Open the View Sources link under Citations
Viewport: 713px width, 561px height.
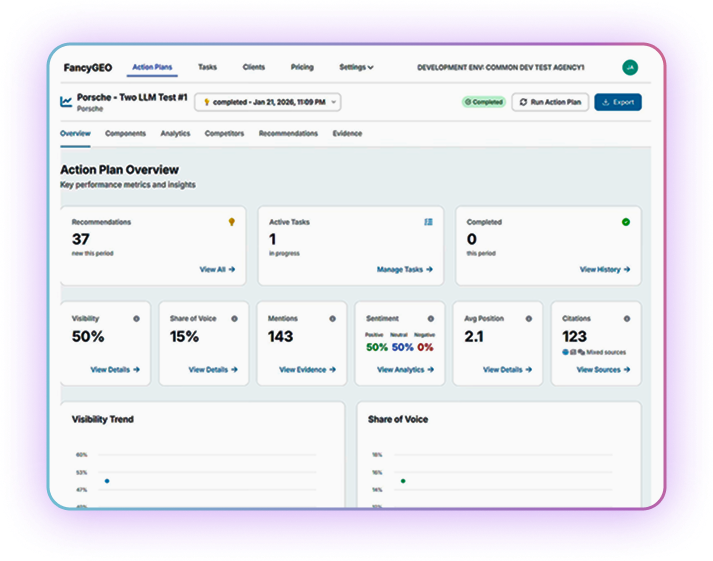click(603, 370)
